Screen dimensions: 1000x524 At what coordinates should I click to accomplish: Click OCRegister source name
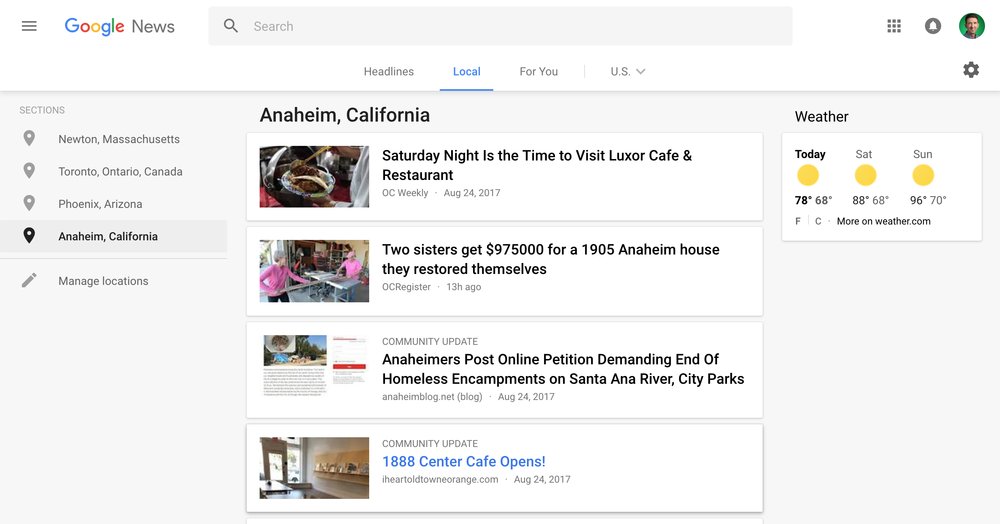[406, 287]
